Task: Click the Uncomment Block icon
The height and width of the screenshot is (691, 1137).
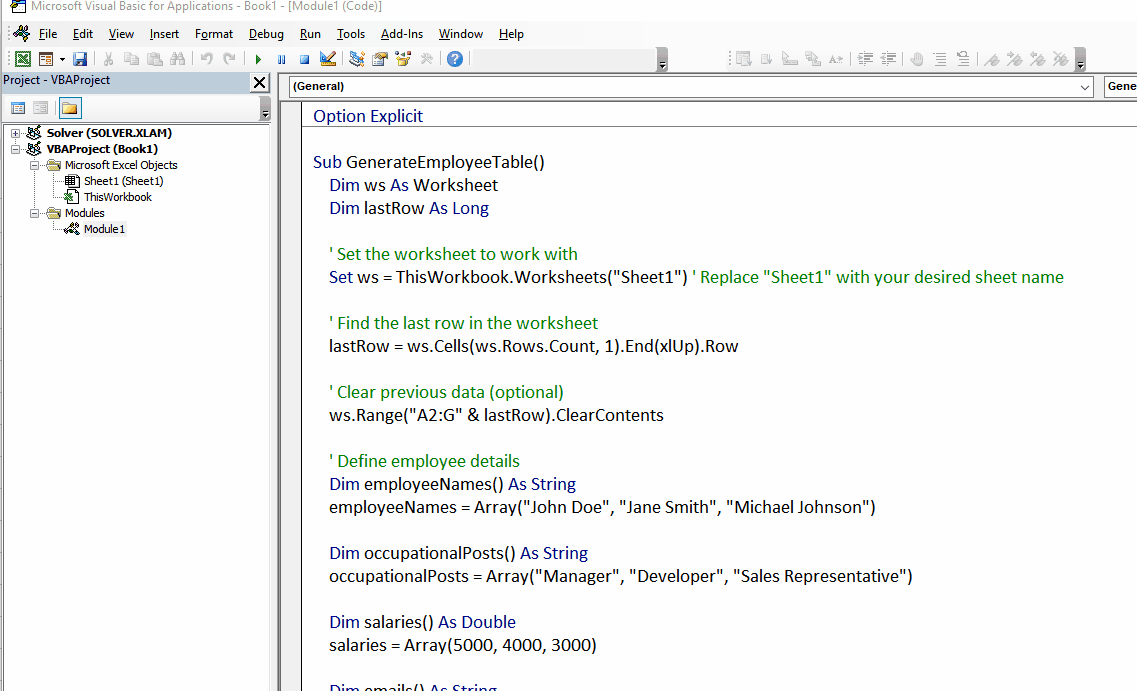Action: point(963,59)
